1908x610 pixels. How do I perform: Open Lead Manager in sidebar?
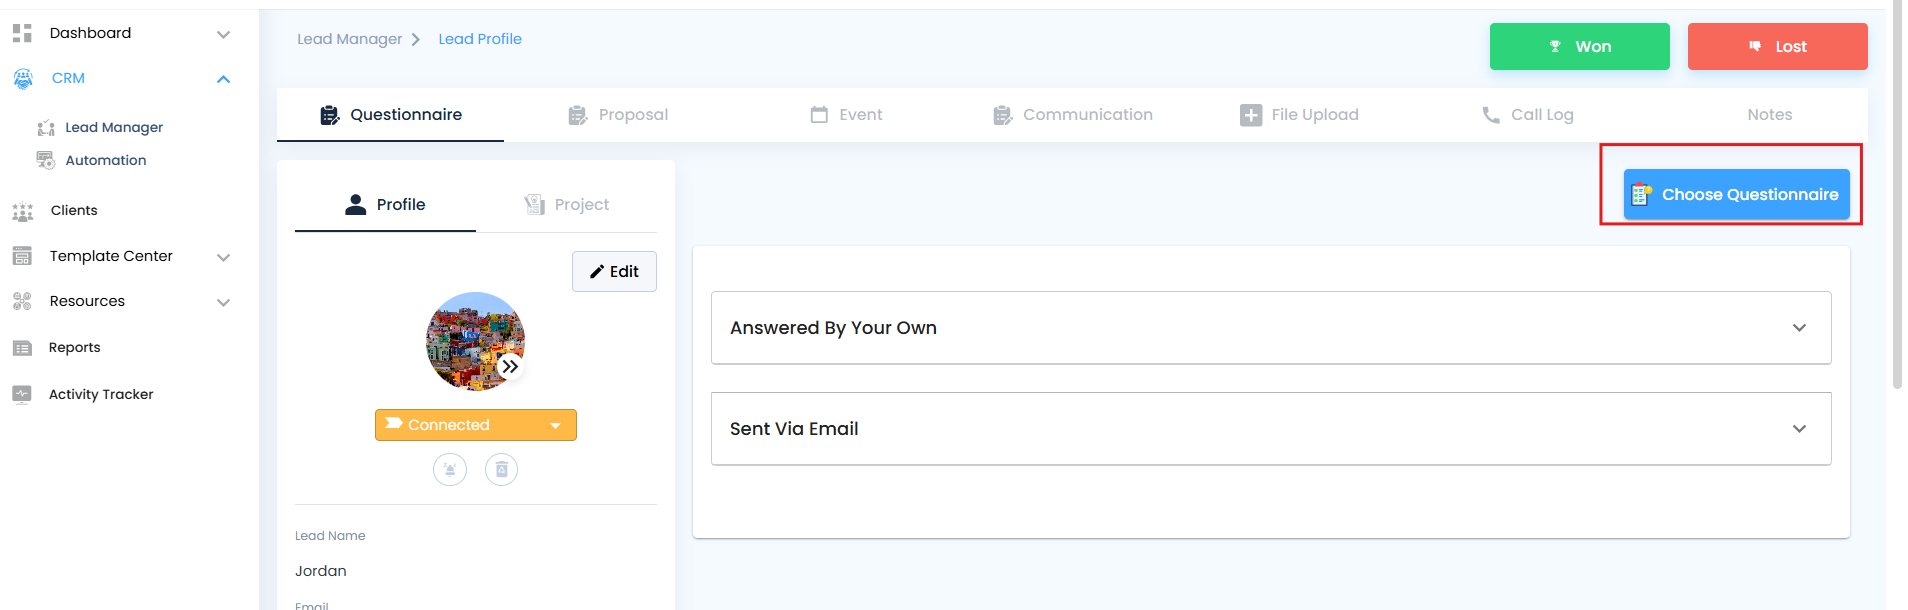pos(114,127)
